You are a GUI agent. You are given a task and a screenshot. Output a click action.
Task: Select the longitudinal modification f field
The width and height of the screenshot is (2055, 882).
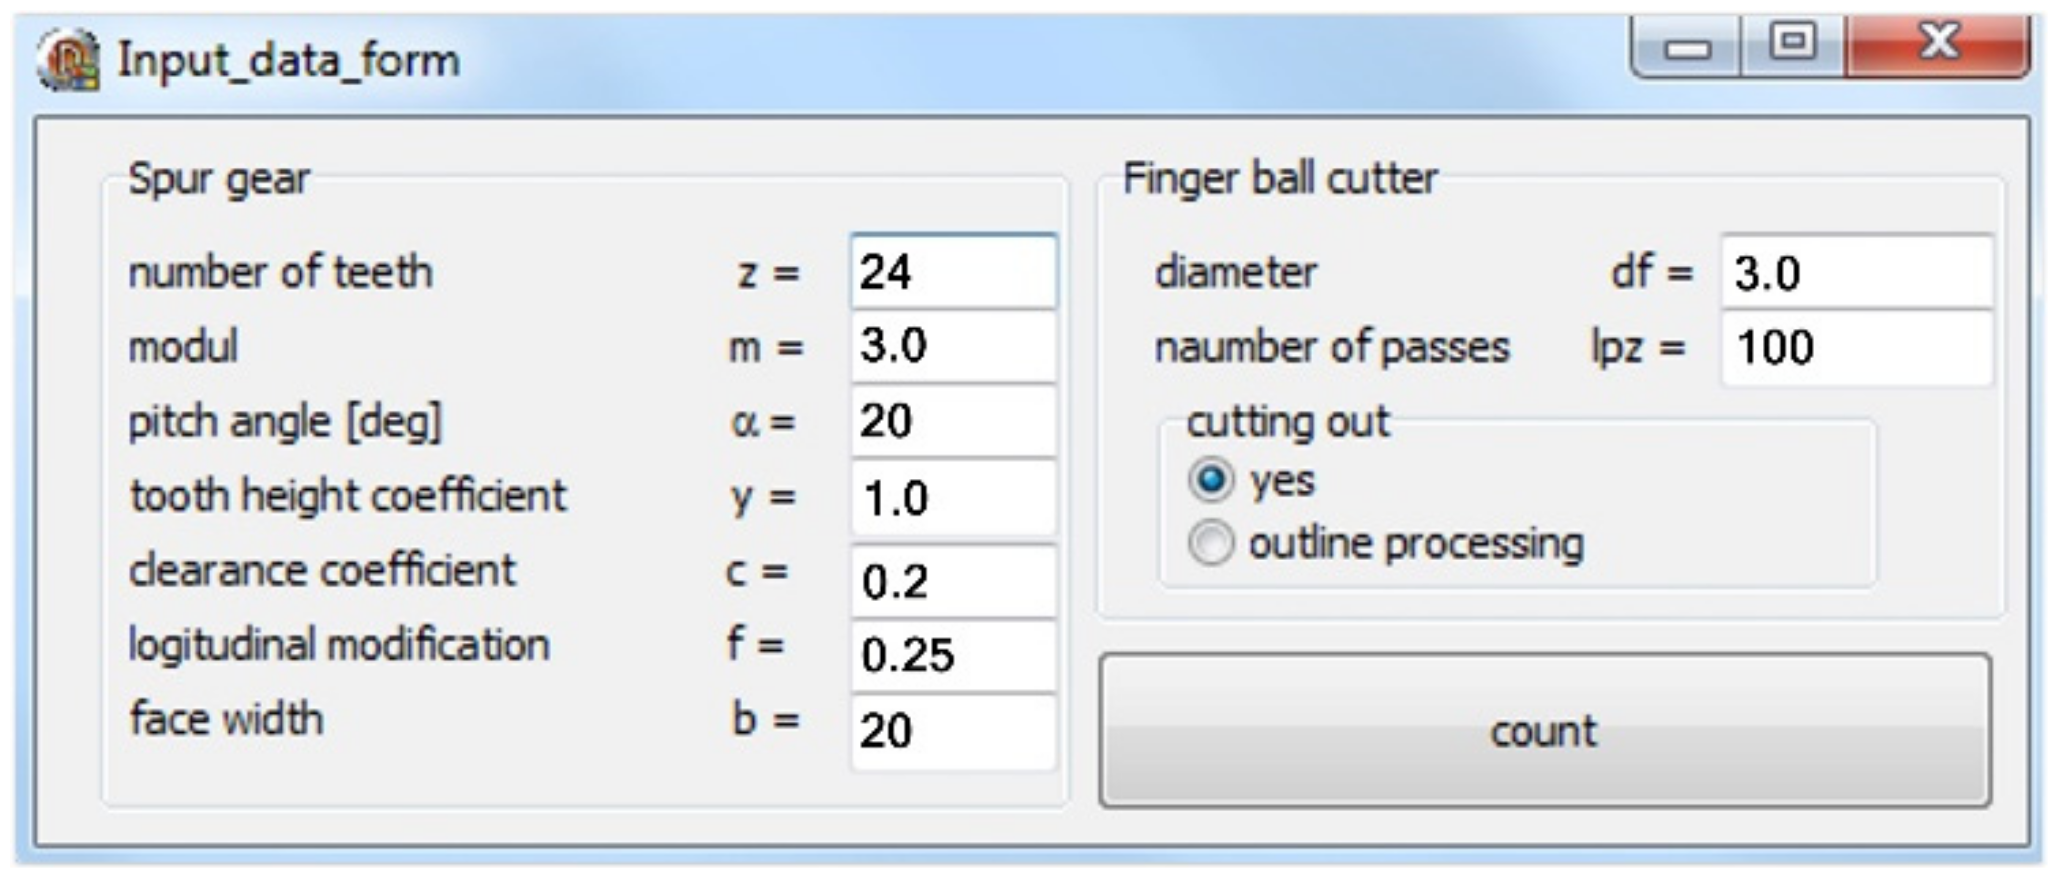pos(953,655)
